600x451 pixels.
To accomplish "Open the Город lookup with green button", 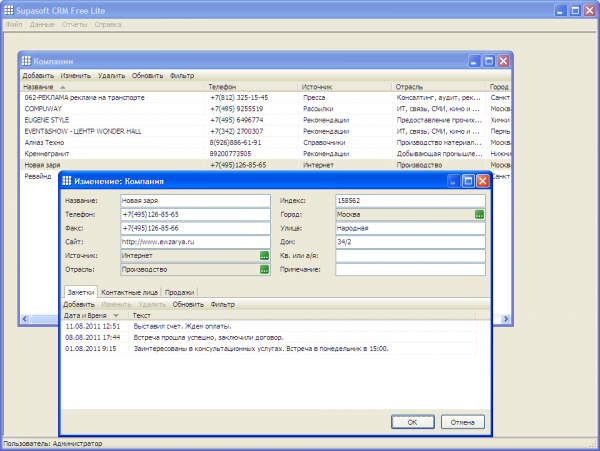I will click(479, 214).
